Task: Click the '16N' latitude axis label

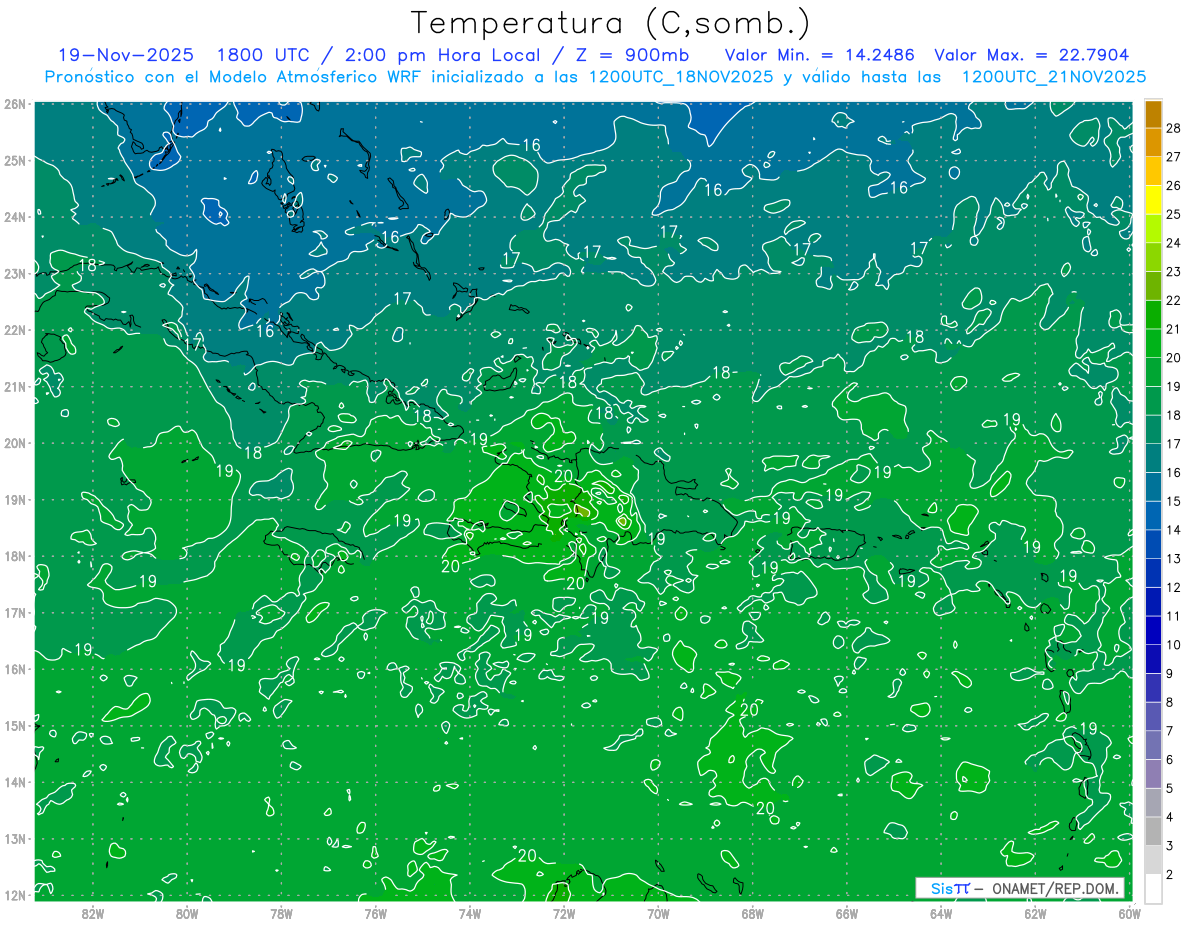Action: [14, 669]
